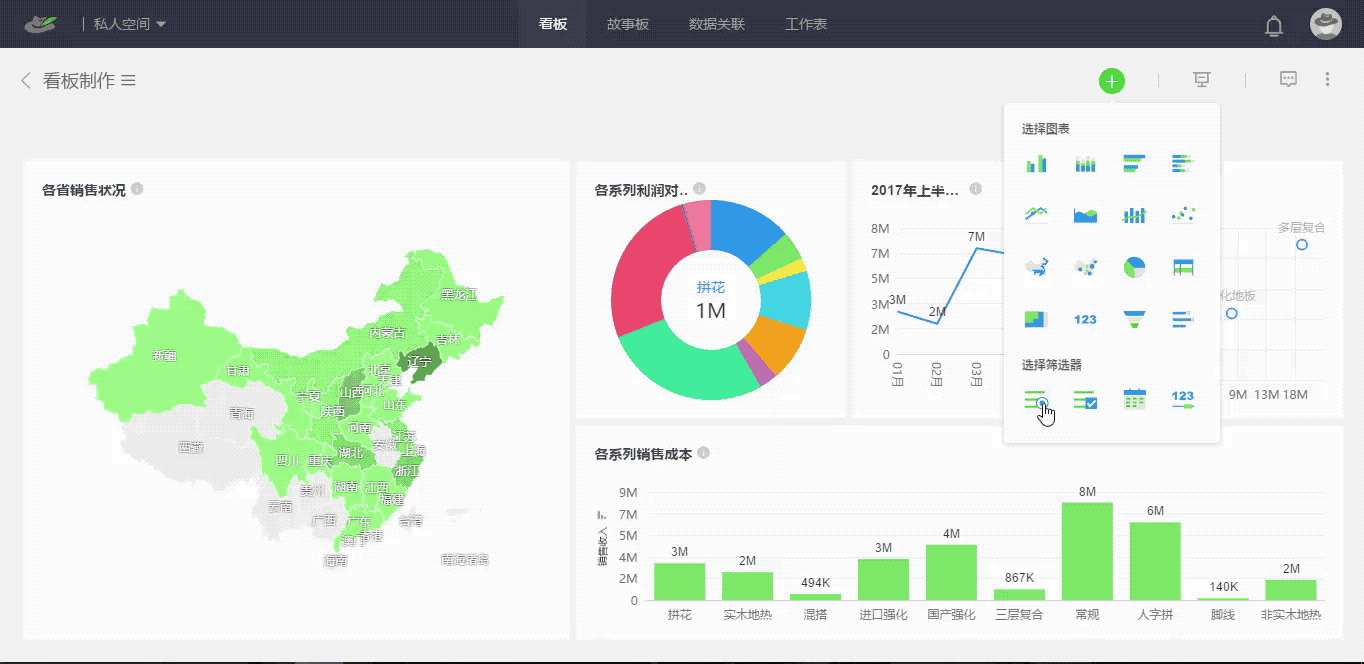Select the treemap chart type
Screen dimensions: 1364x664
point(1036,319)
